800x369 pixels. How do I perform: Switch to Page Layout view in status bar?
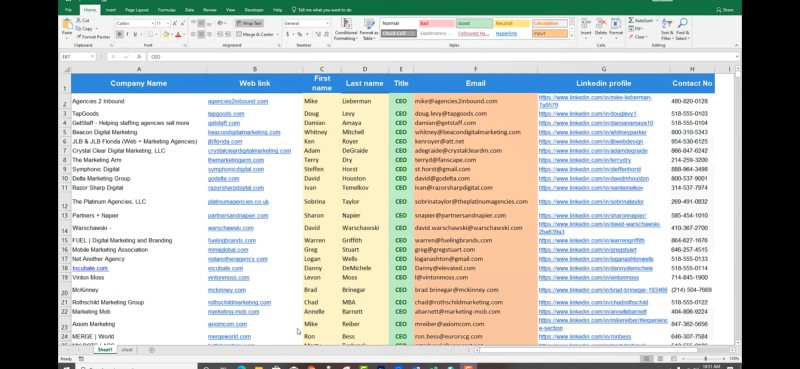(660, 359)
